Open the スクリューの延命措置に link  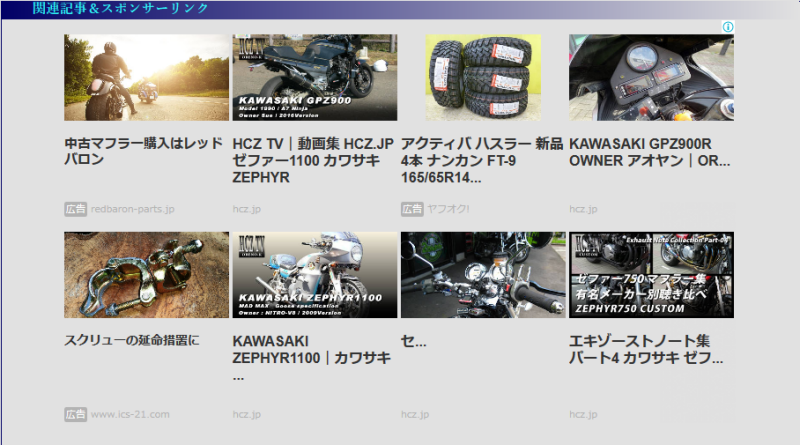[x=132, y=340]
